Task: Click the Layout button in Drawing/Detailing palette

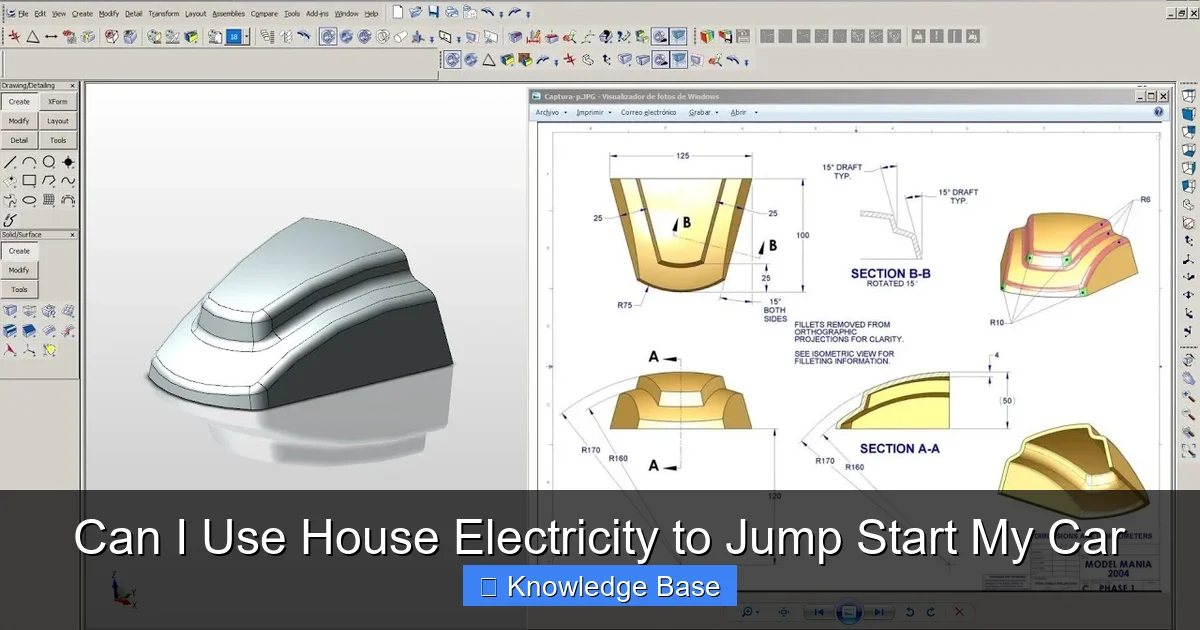Action: point(58,121)
